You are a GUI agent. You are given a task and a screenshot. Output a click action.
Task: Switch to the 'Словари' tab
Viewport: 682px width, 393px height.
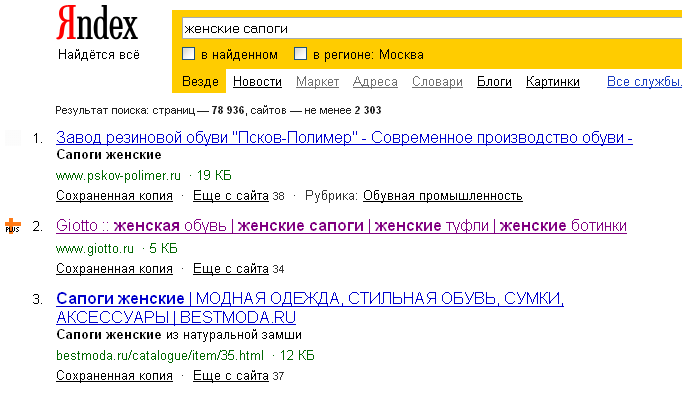(x=437, y=81)
